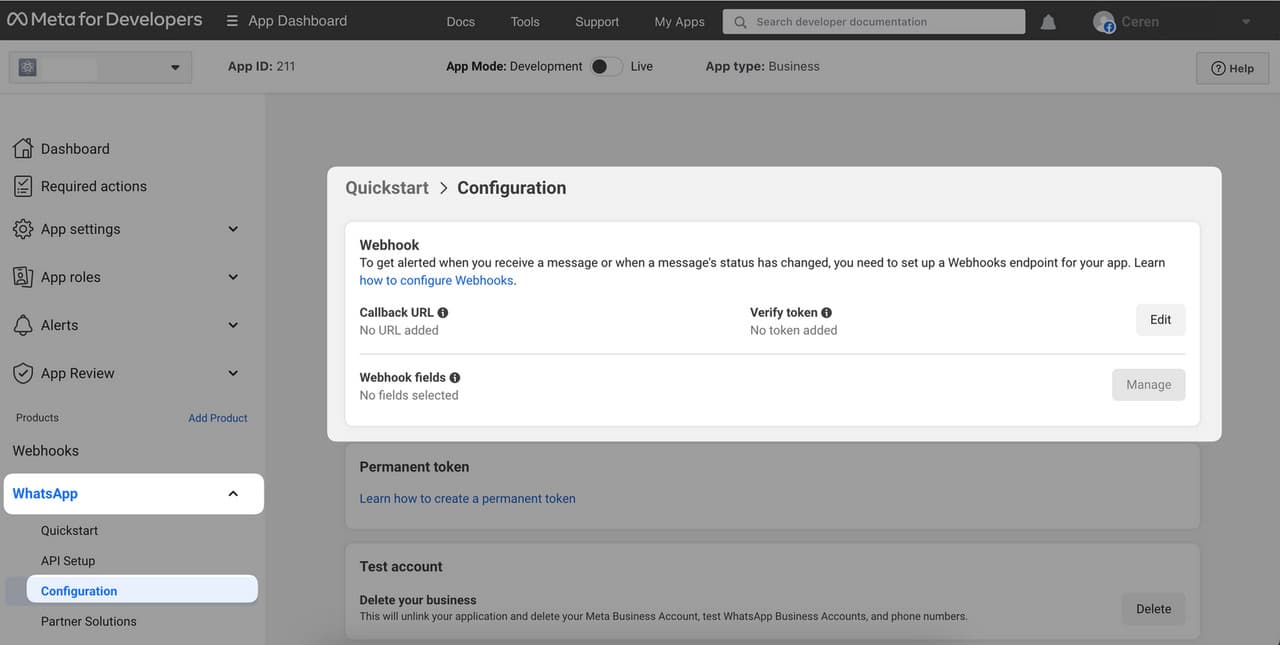Open 'how to configure Webhooks' link
The image size is (1280, 645).
437,281
